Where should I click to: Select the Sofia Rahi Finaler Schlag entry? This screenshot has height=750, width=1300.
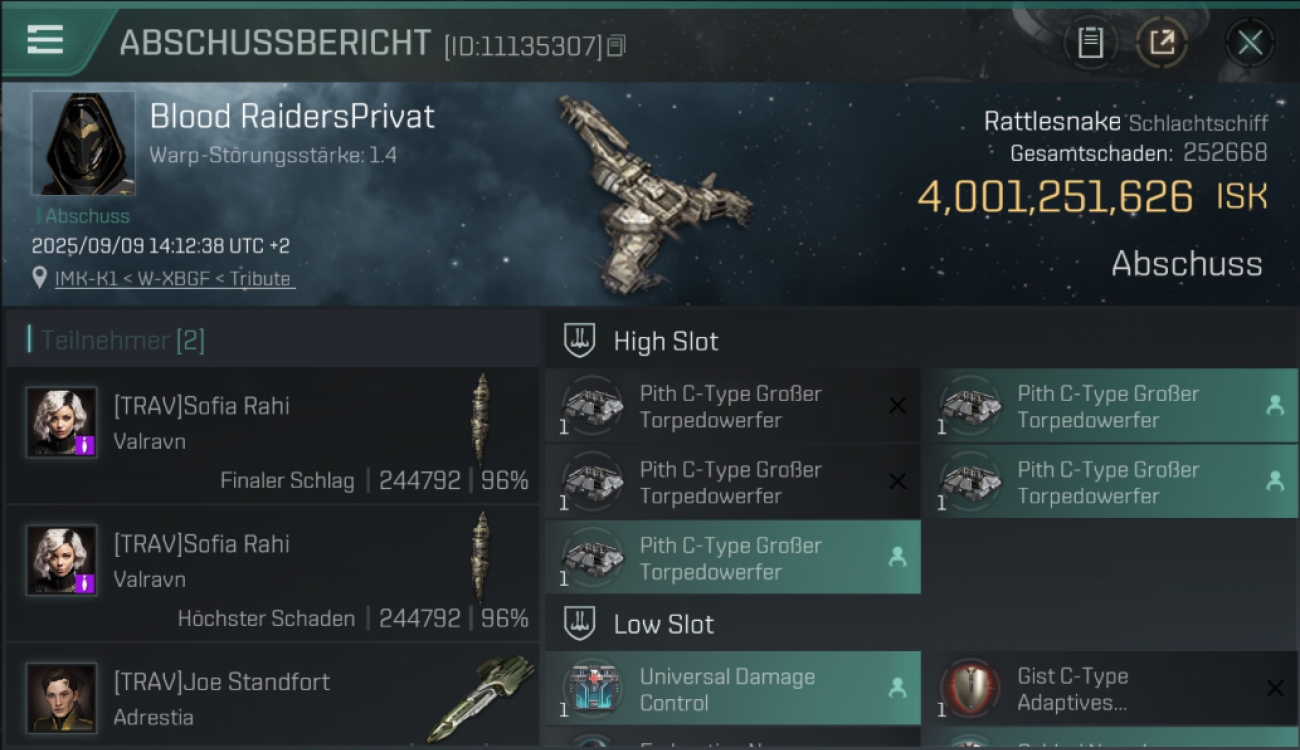(x=272, y=435)
